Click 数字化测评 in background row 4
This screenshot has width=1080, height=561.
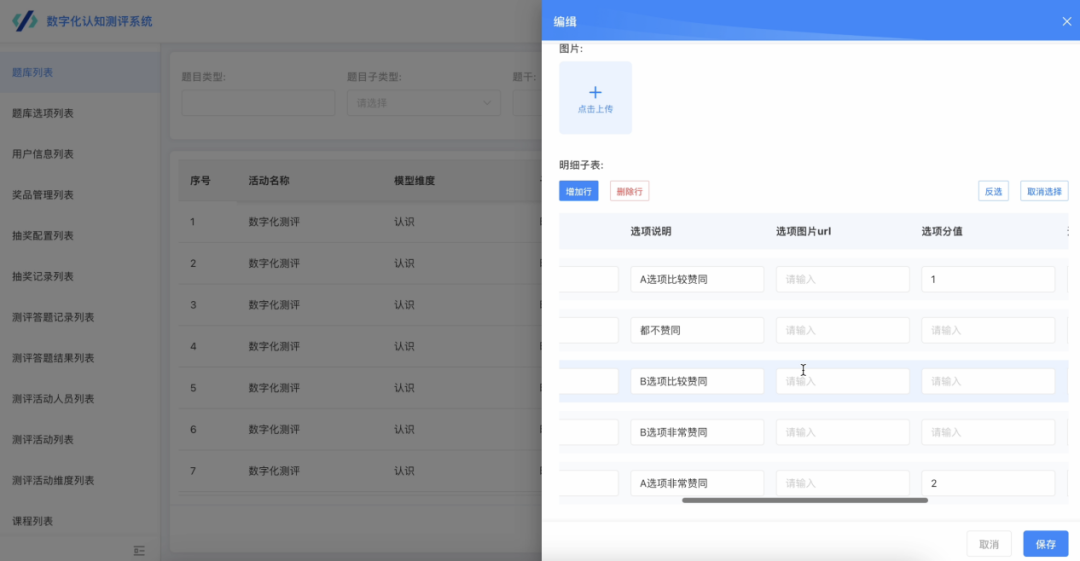[274, 347]
